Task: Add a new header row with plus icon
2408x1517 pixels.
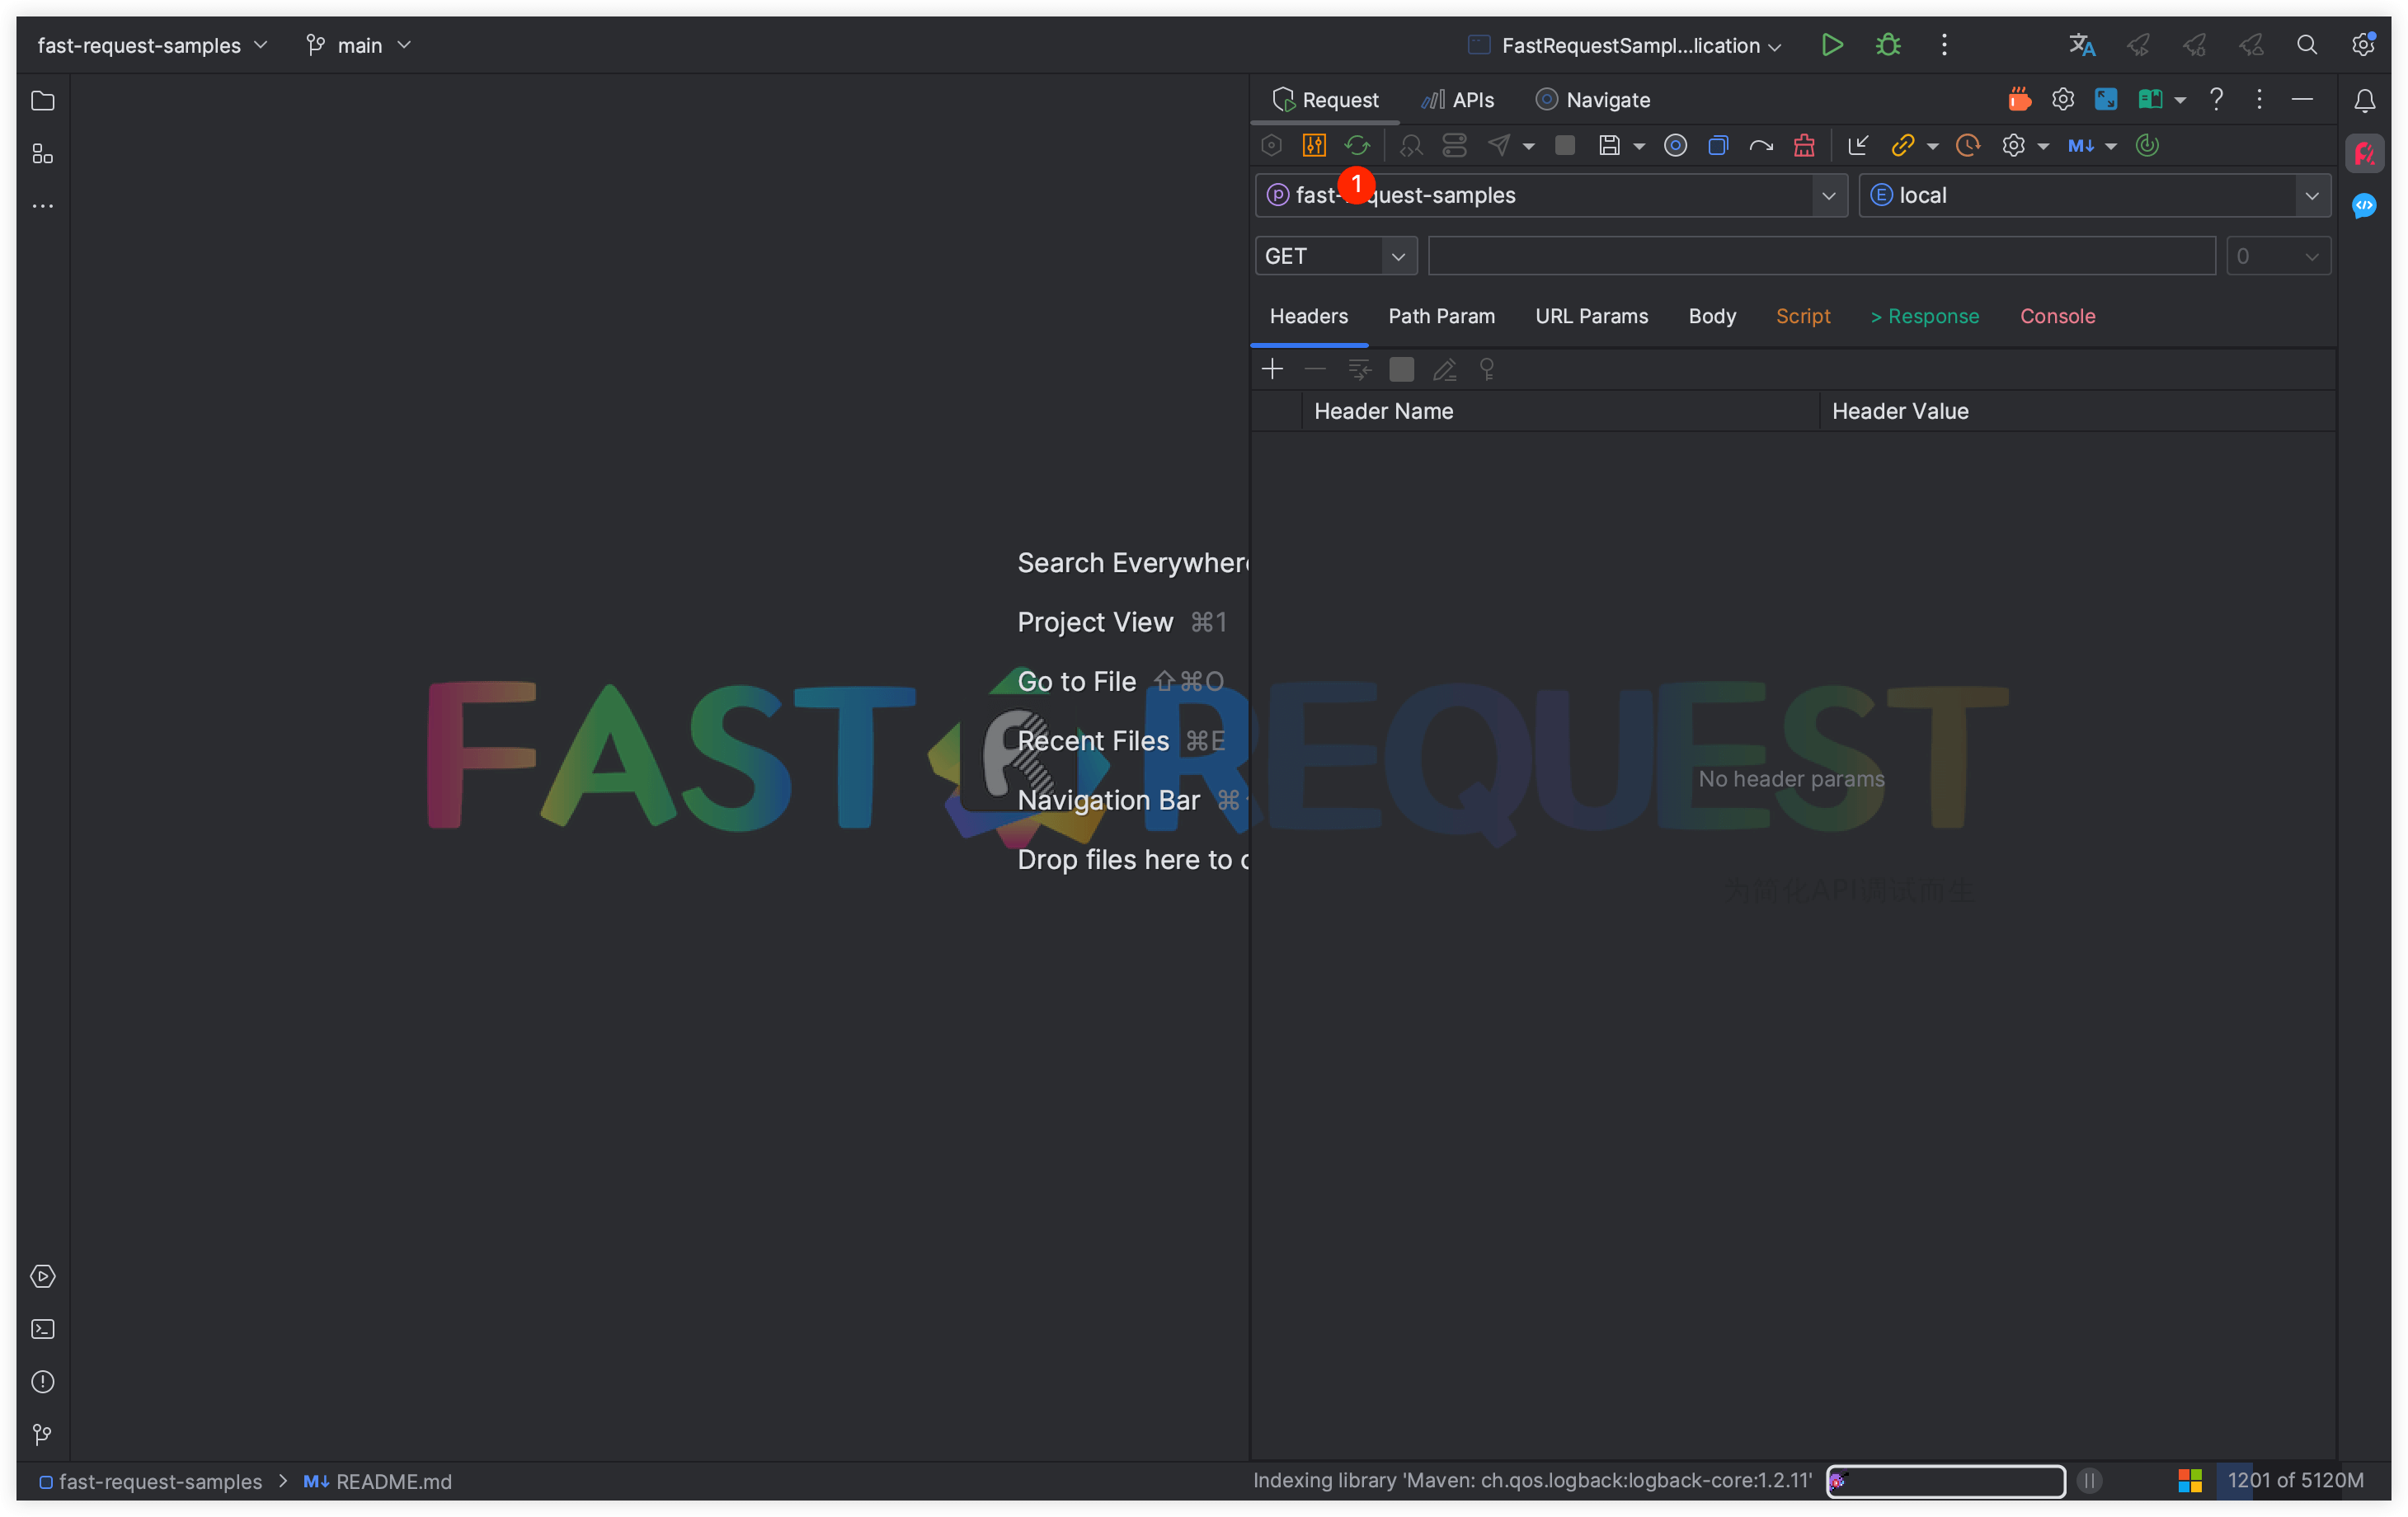Action: point(1272,369)
